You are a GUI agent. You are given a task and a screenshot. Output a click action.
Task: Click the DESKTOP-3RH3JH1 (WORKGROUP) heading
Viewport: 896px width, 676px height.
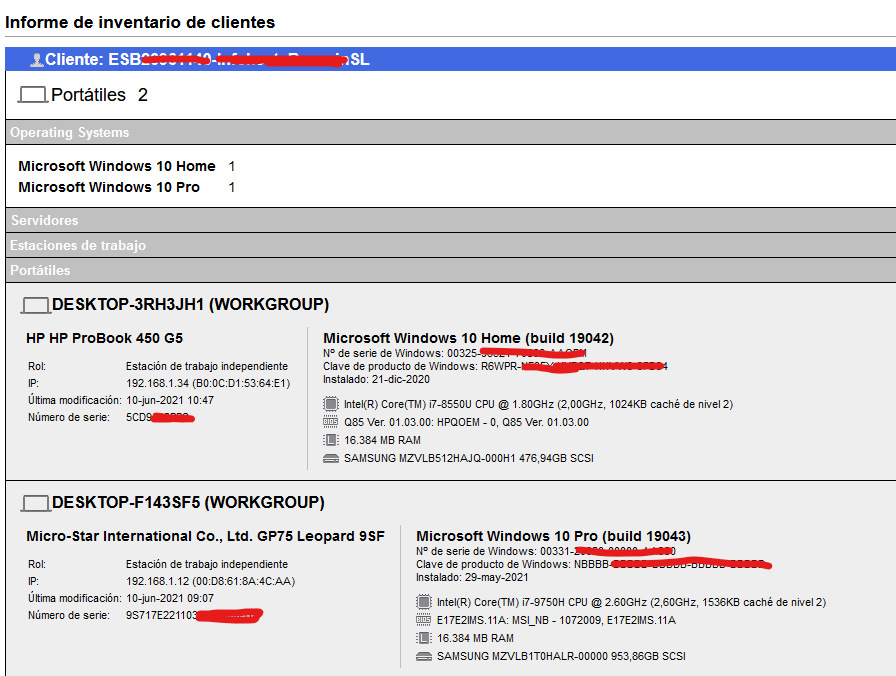[190, 305]
